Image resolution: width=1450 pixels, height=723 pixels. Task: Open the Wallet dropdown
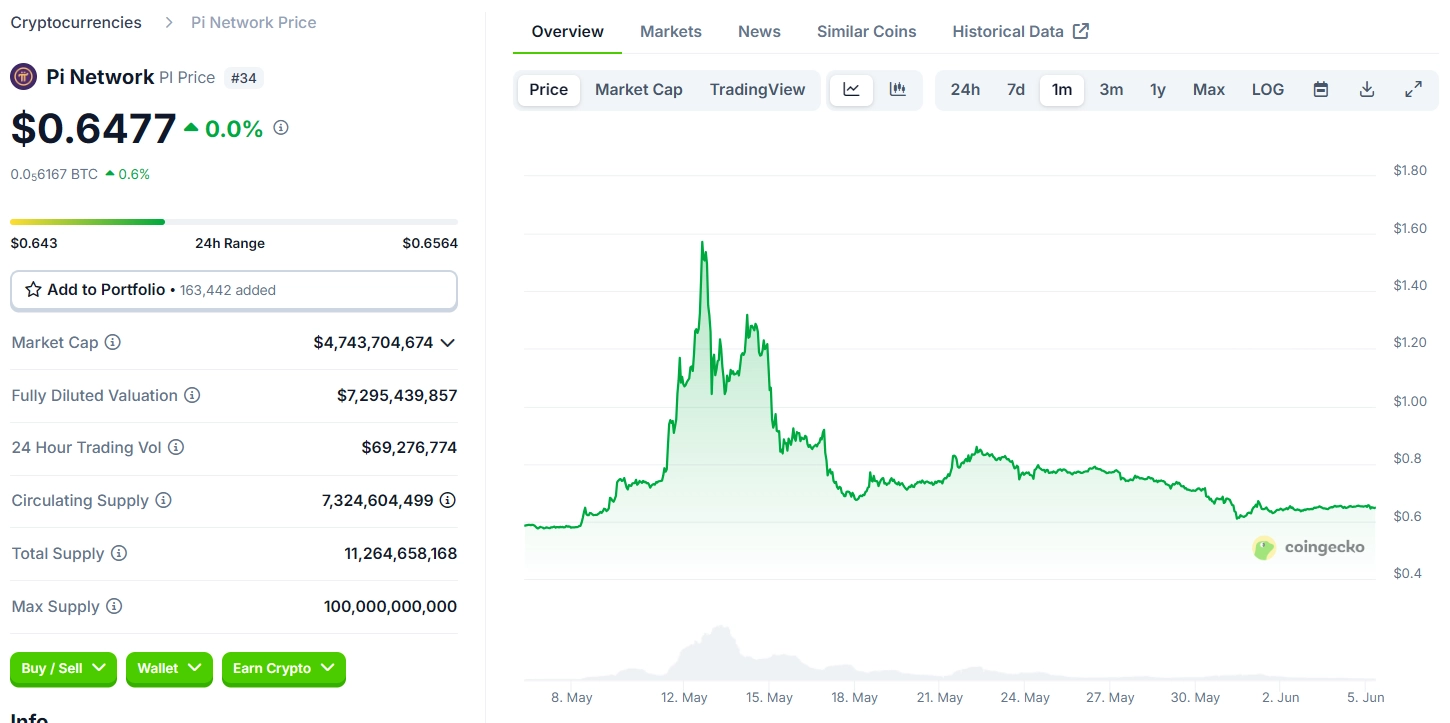[x=169, y=668]
